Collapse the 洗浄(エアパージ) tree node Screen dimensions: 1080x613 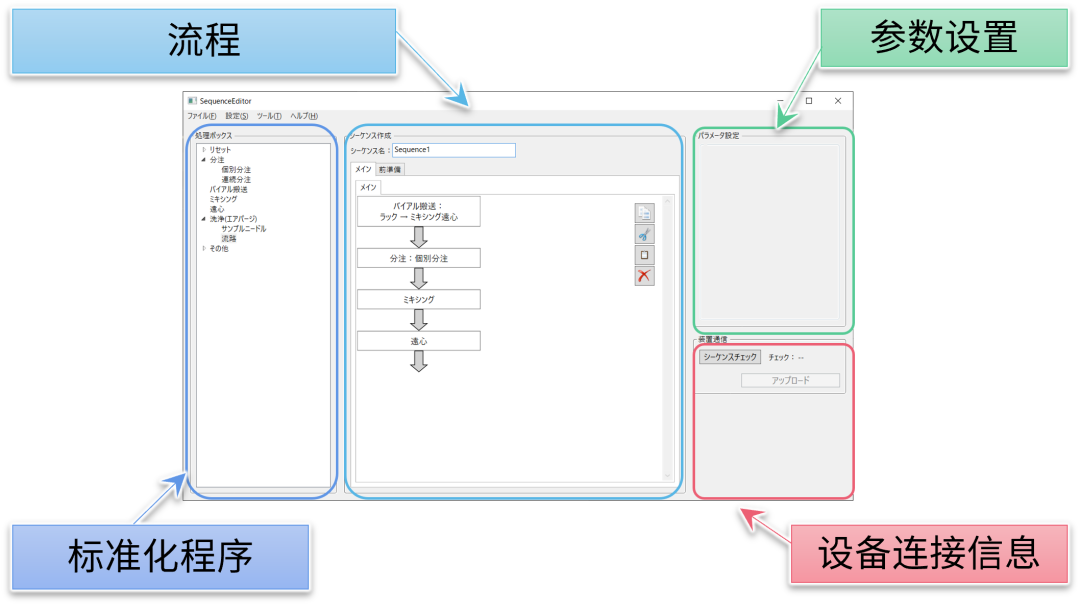[204, 219]
